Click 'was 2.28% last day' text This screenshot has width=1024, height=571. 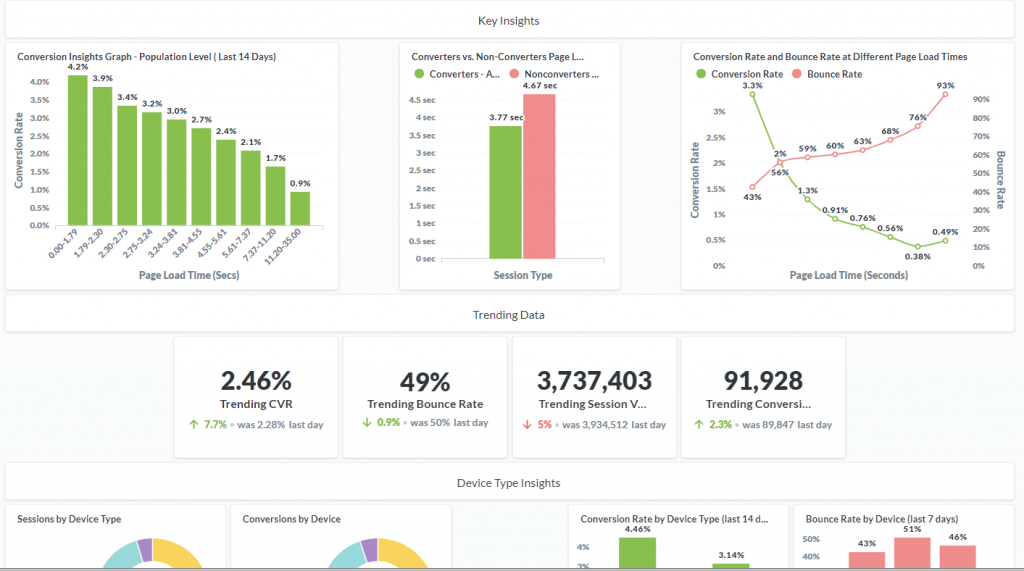[280, 425]
